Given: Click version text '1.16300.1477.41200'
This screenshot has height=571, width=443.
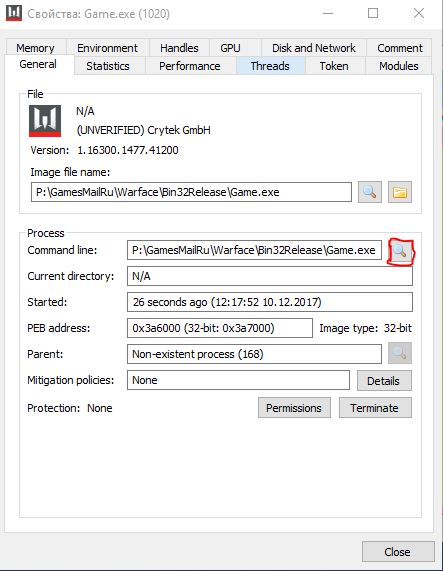Looking at the screenshot, I should [x=128, y=150].
